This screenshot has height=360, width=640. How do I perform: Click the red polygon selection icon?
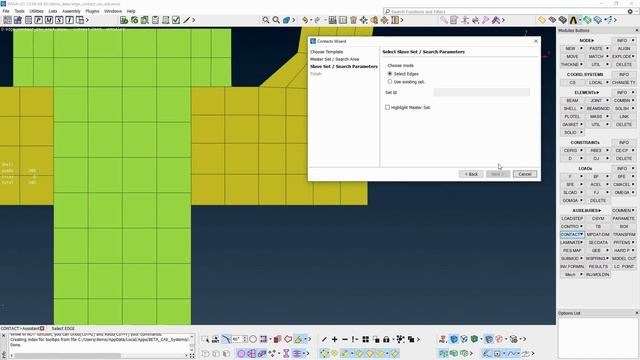pyautogui.click(x=288, y=339)
